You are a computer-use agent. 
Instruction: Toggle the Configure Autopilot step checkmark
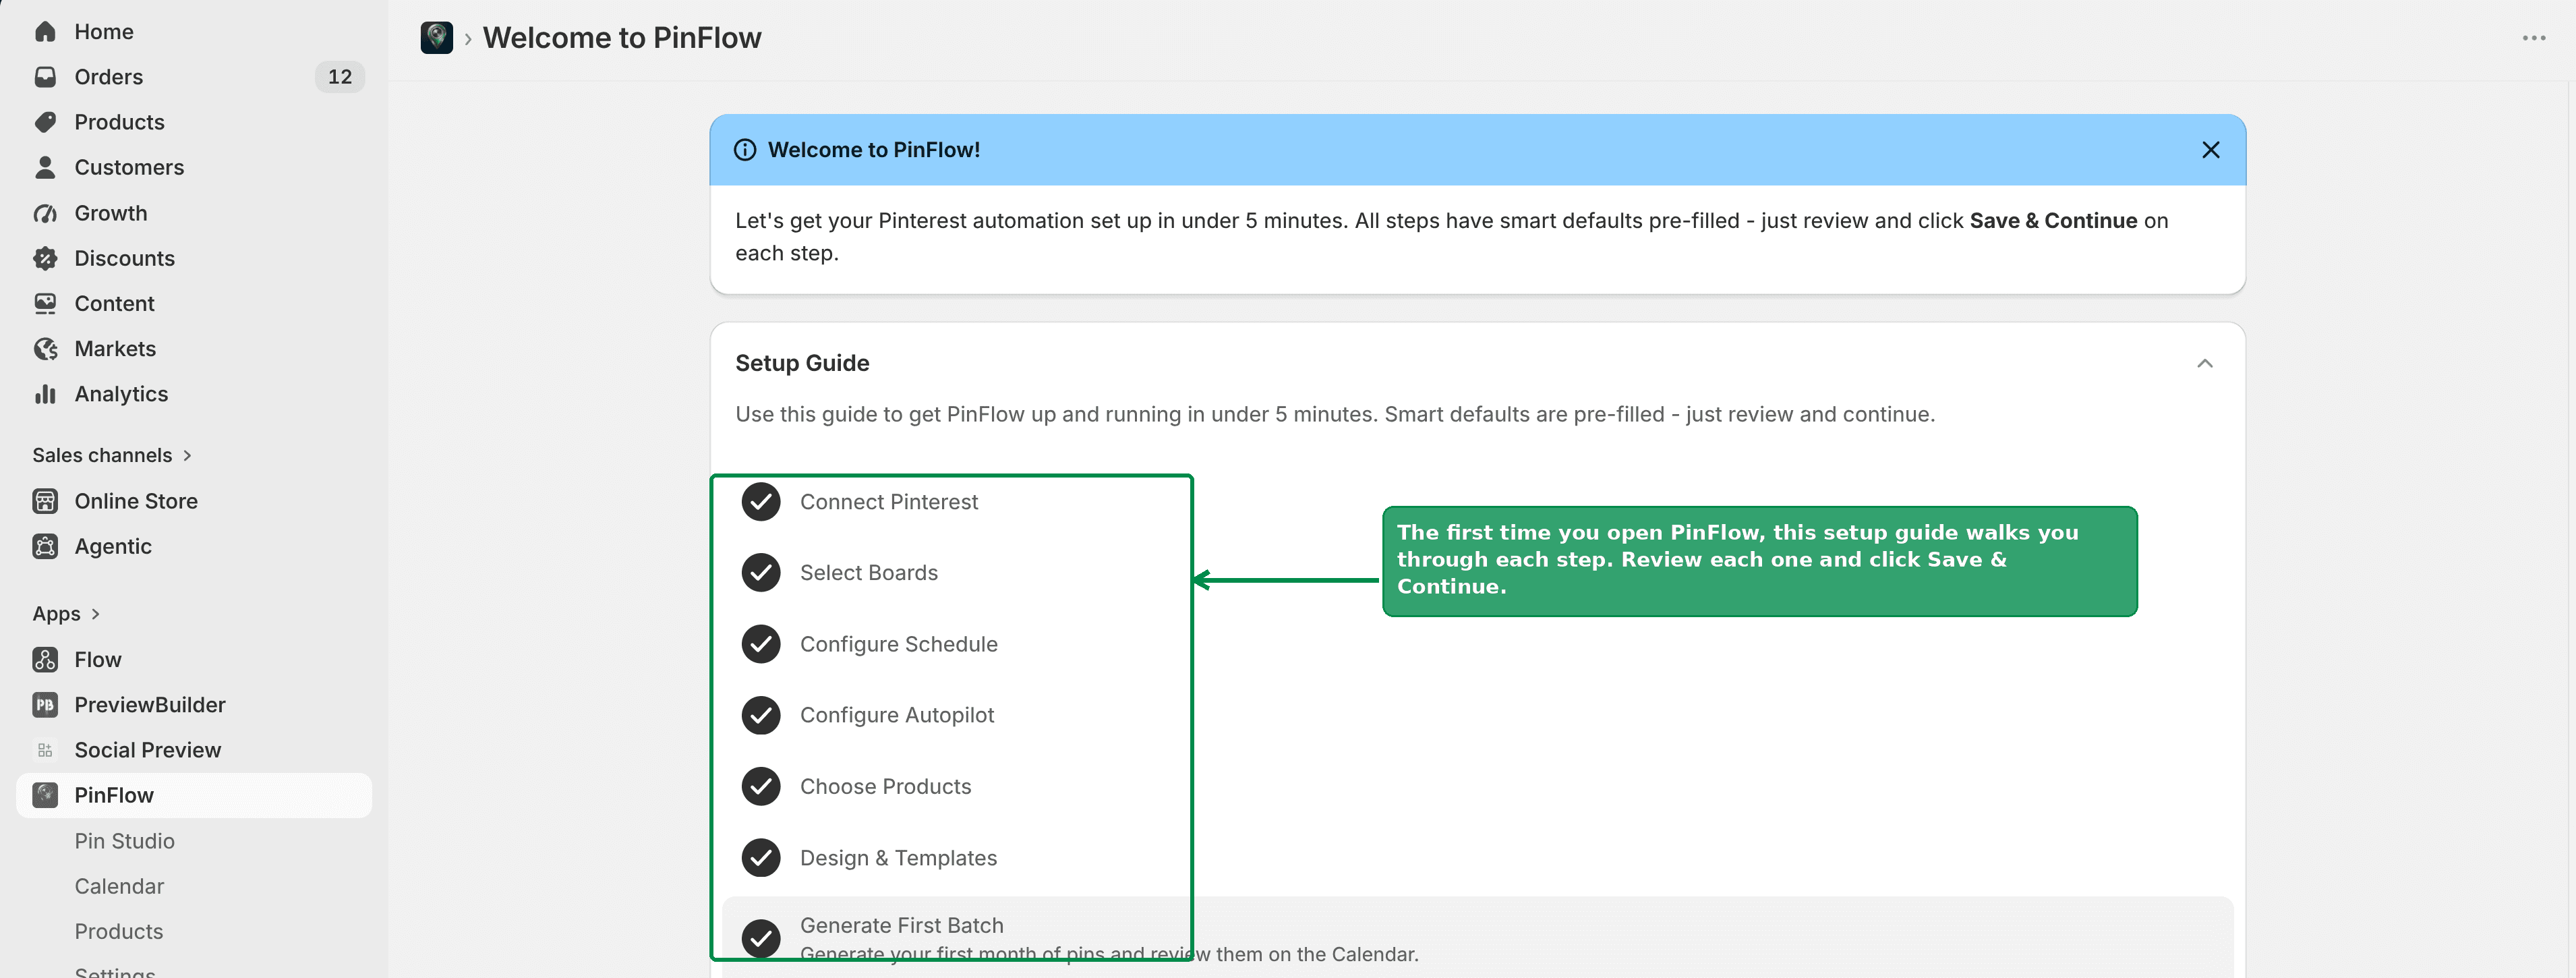[761, 715]
